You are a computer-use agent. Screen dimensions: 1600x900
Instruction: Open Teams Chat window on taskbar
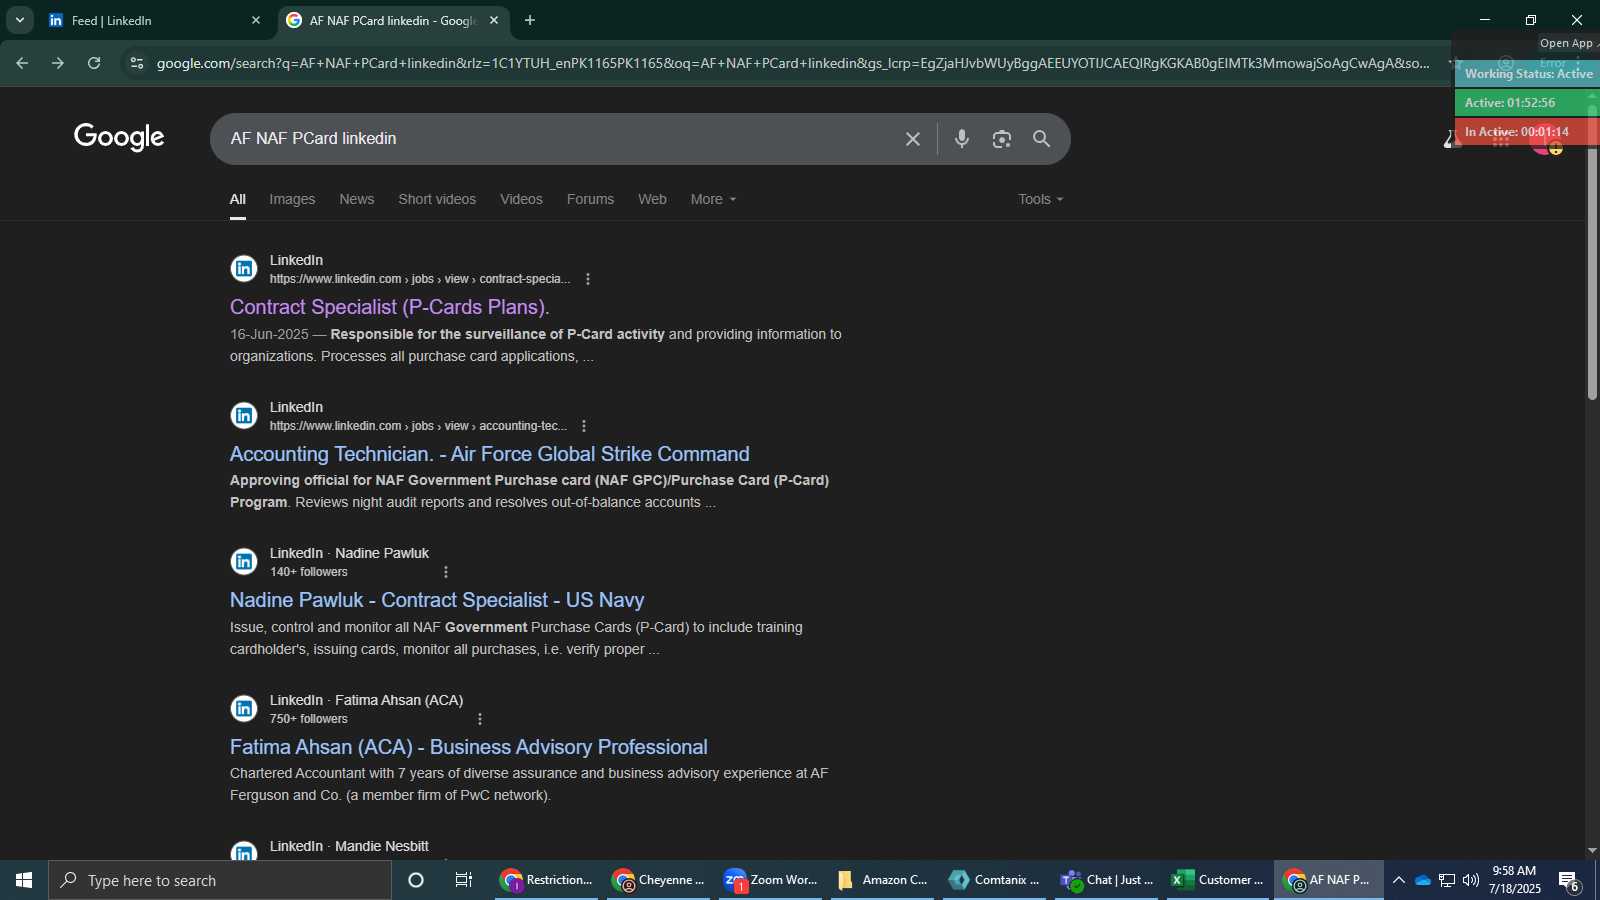coord(1107,880)
